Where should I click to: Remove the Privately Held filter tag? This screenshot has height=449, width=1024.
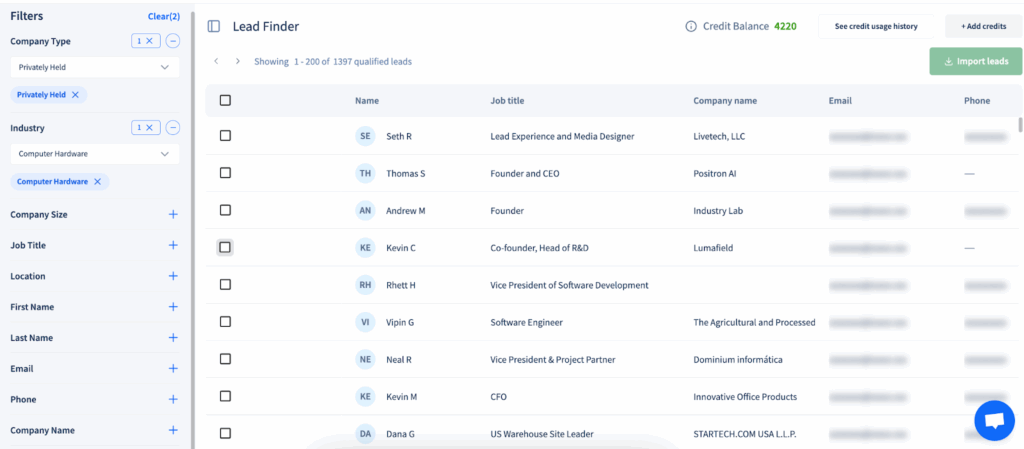[x=75, y=94]
